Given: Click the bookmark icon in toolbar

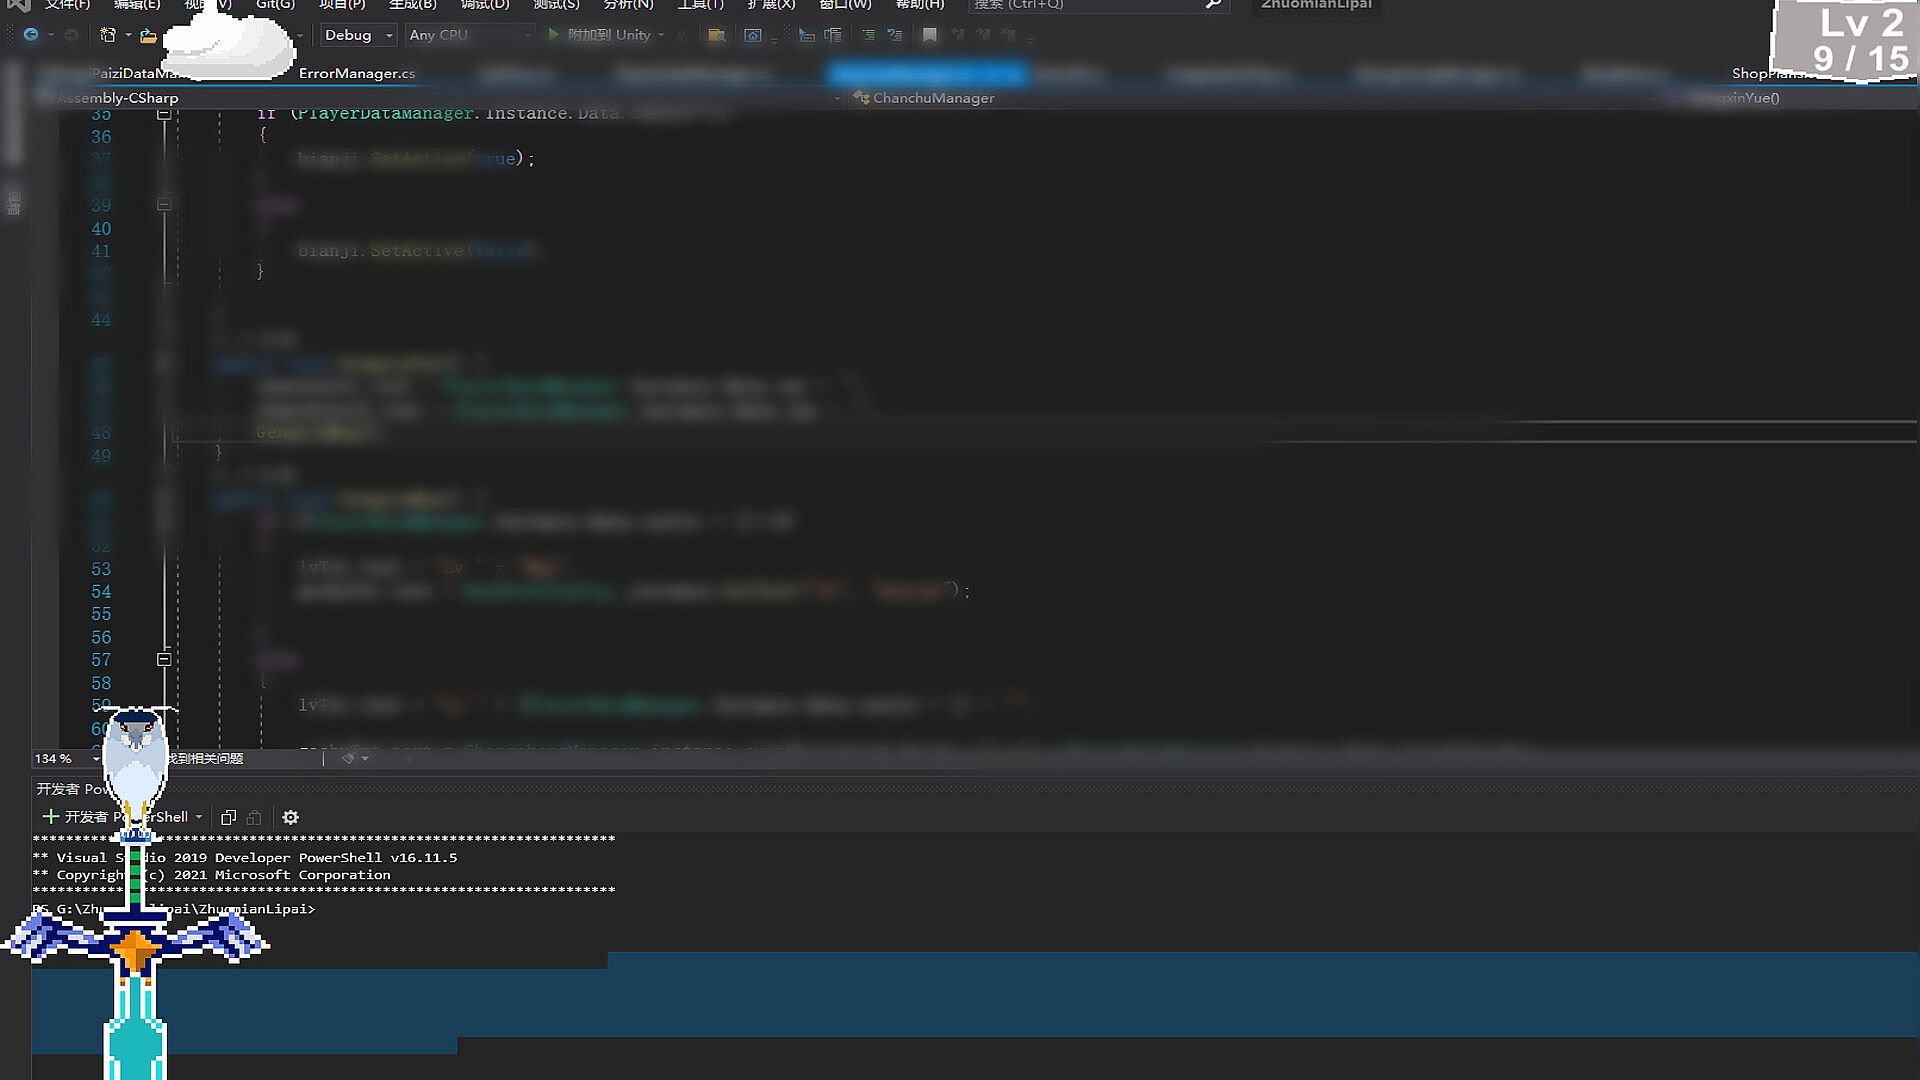Looking at the screenshot, I should [930, 36].
